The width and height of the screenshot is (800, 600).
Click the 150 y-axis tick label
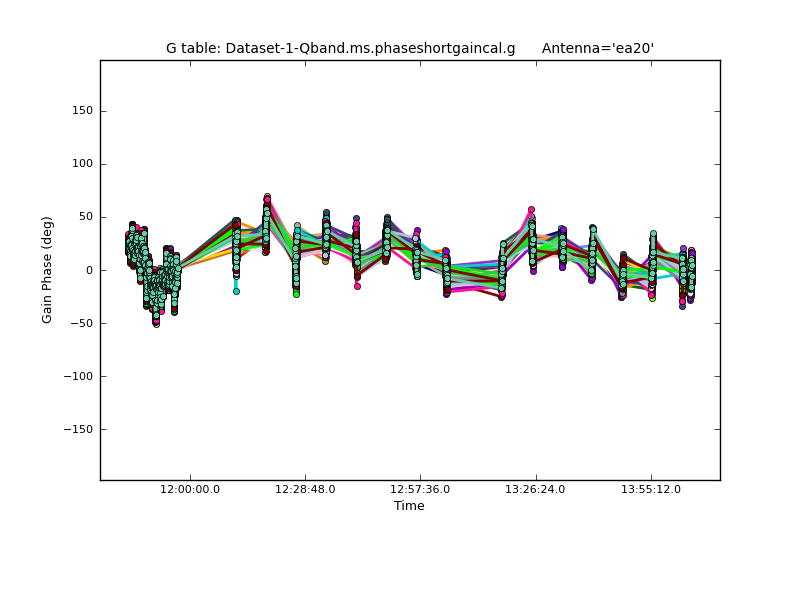tap(82, 111)
